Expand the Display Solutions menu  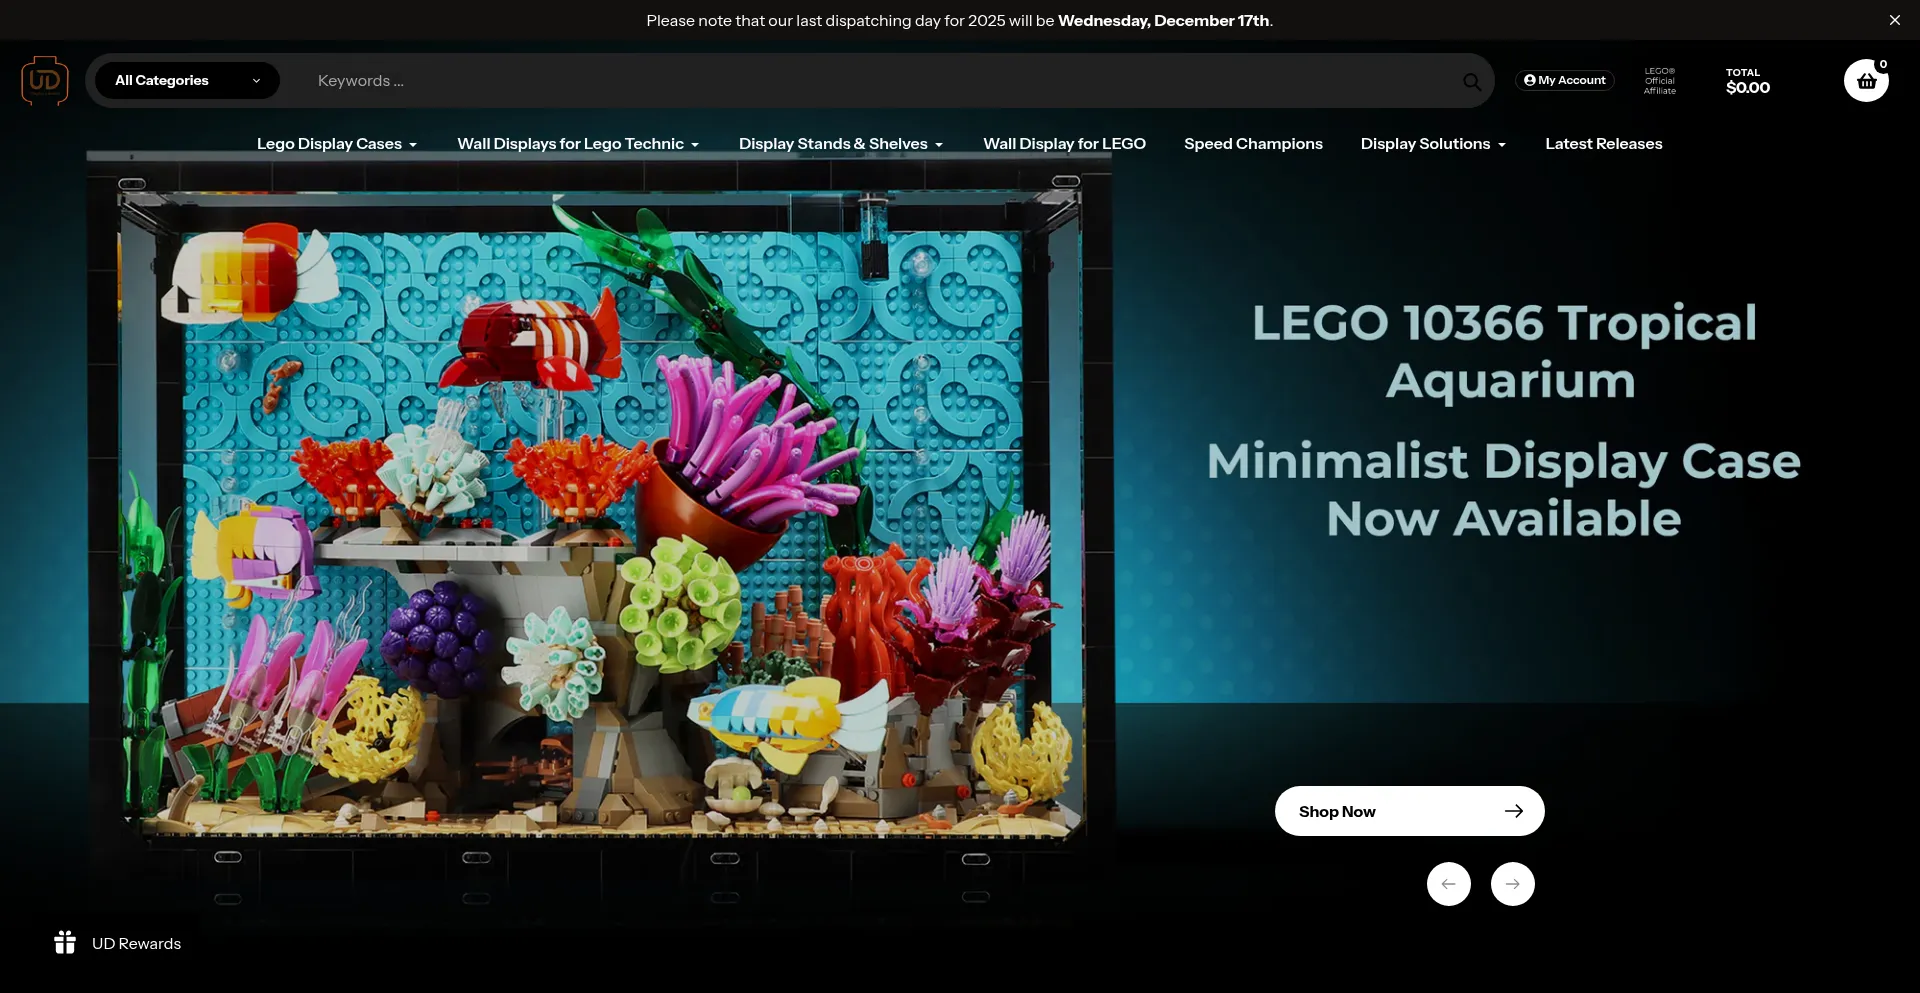click(1432, 144)
